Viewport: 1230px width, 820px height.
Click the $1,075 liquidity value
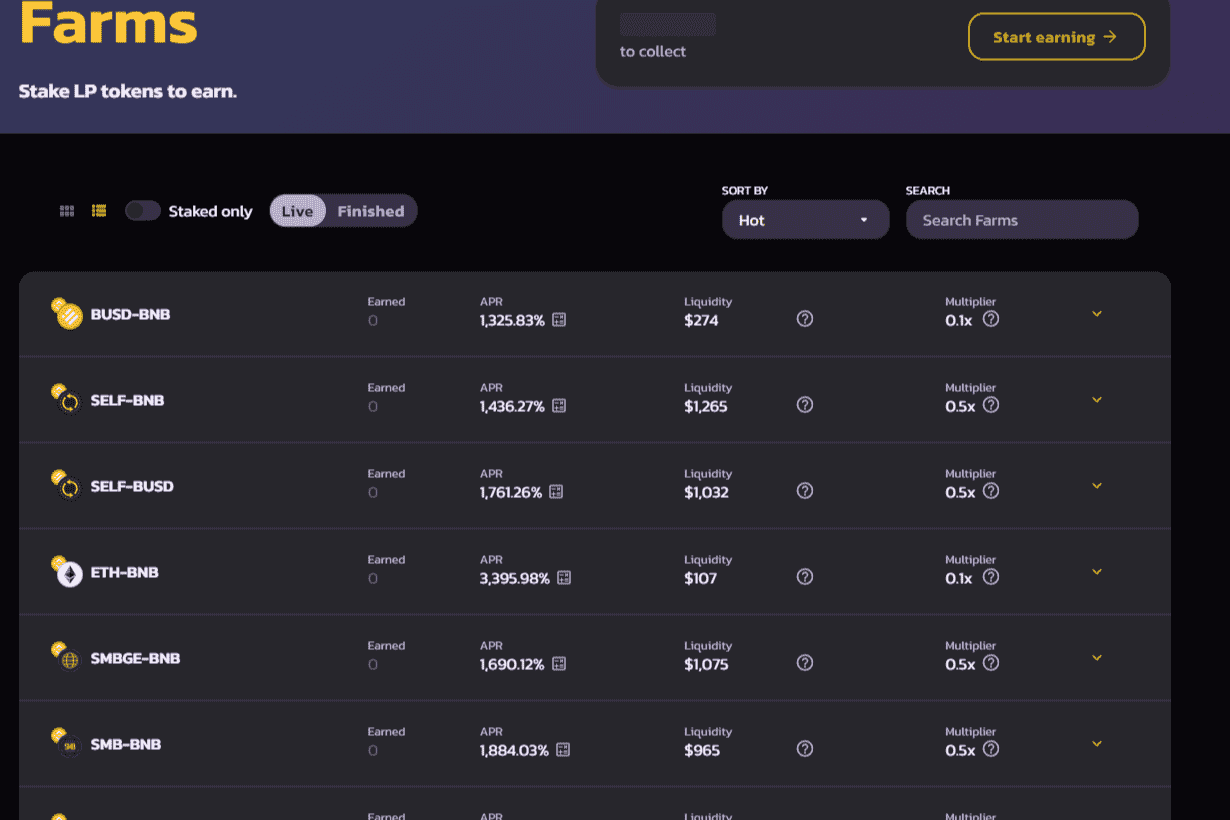(706, 665)
